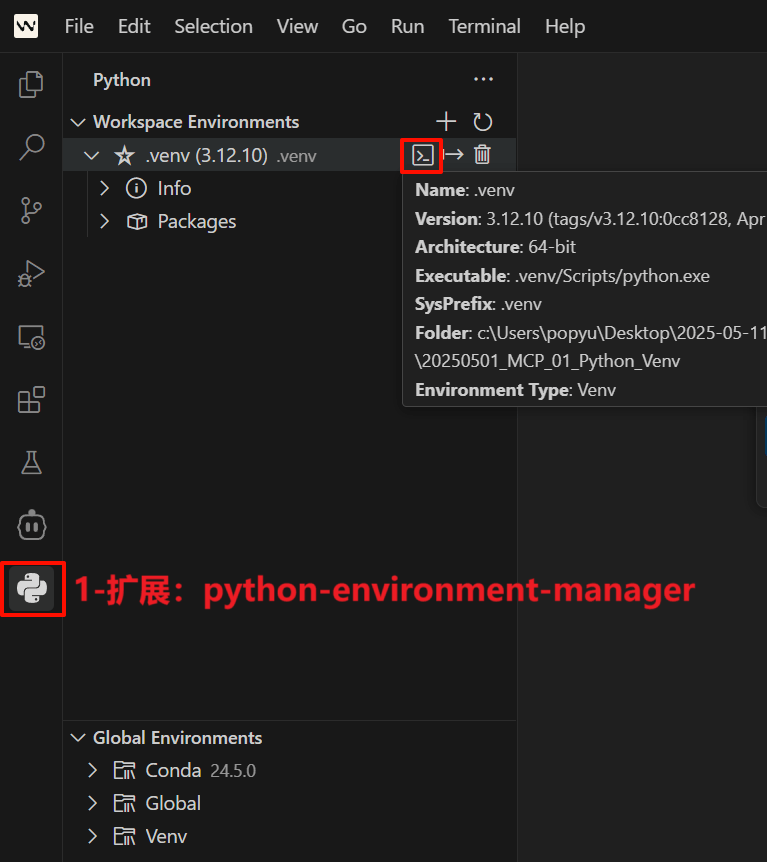Click the Python panel title

tap(122, 80)
